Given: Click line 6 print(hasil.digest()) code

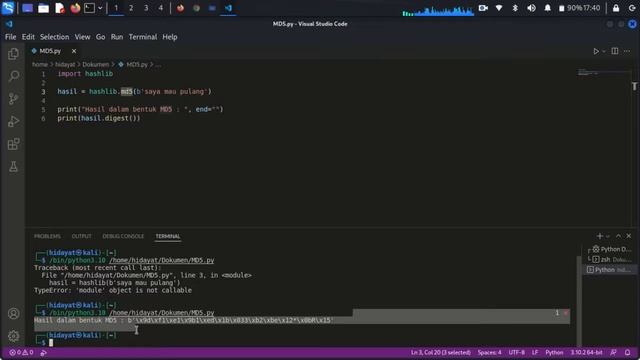Looking at the screenshot, I should pyautogui.click(x=98, y=118).
